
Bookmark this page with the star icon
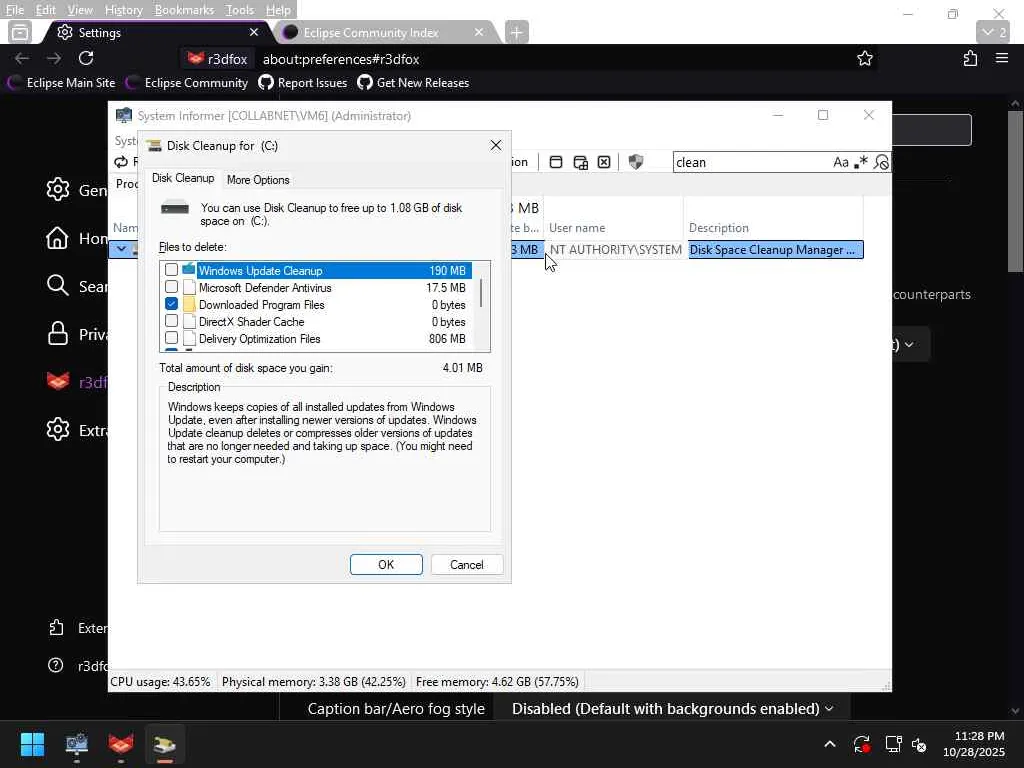click(x=865, y=59)
